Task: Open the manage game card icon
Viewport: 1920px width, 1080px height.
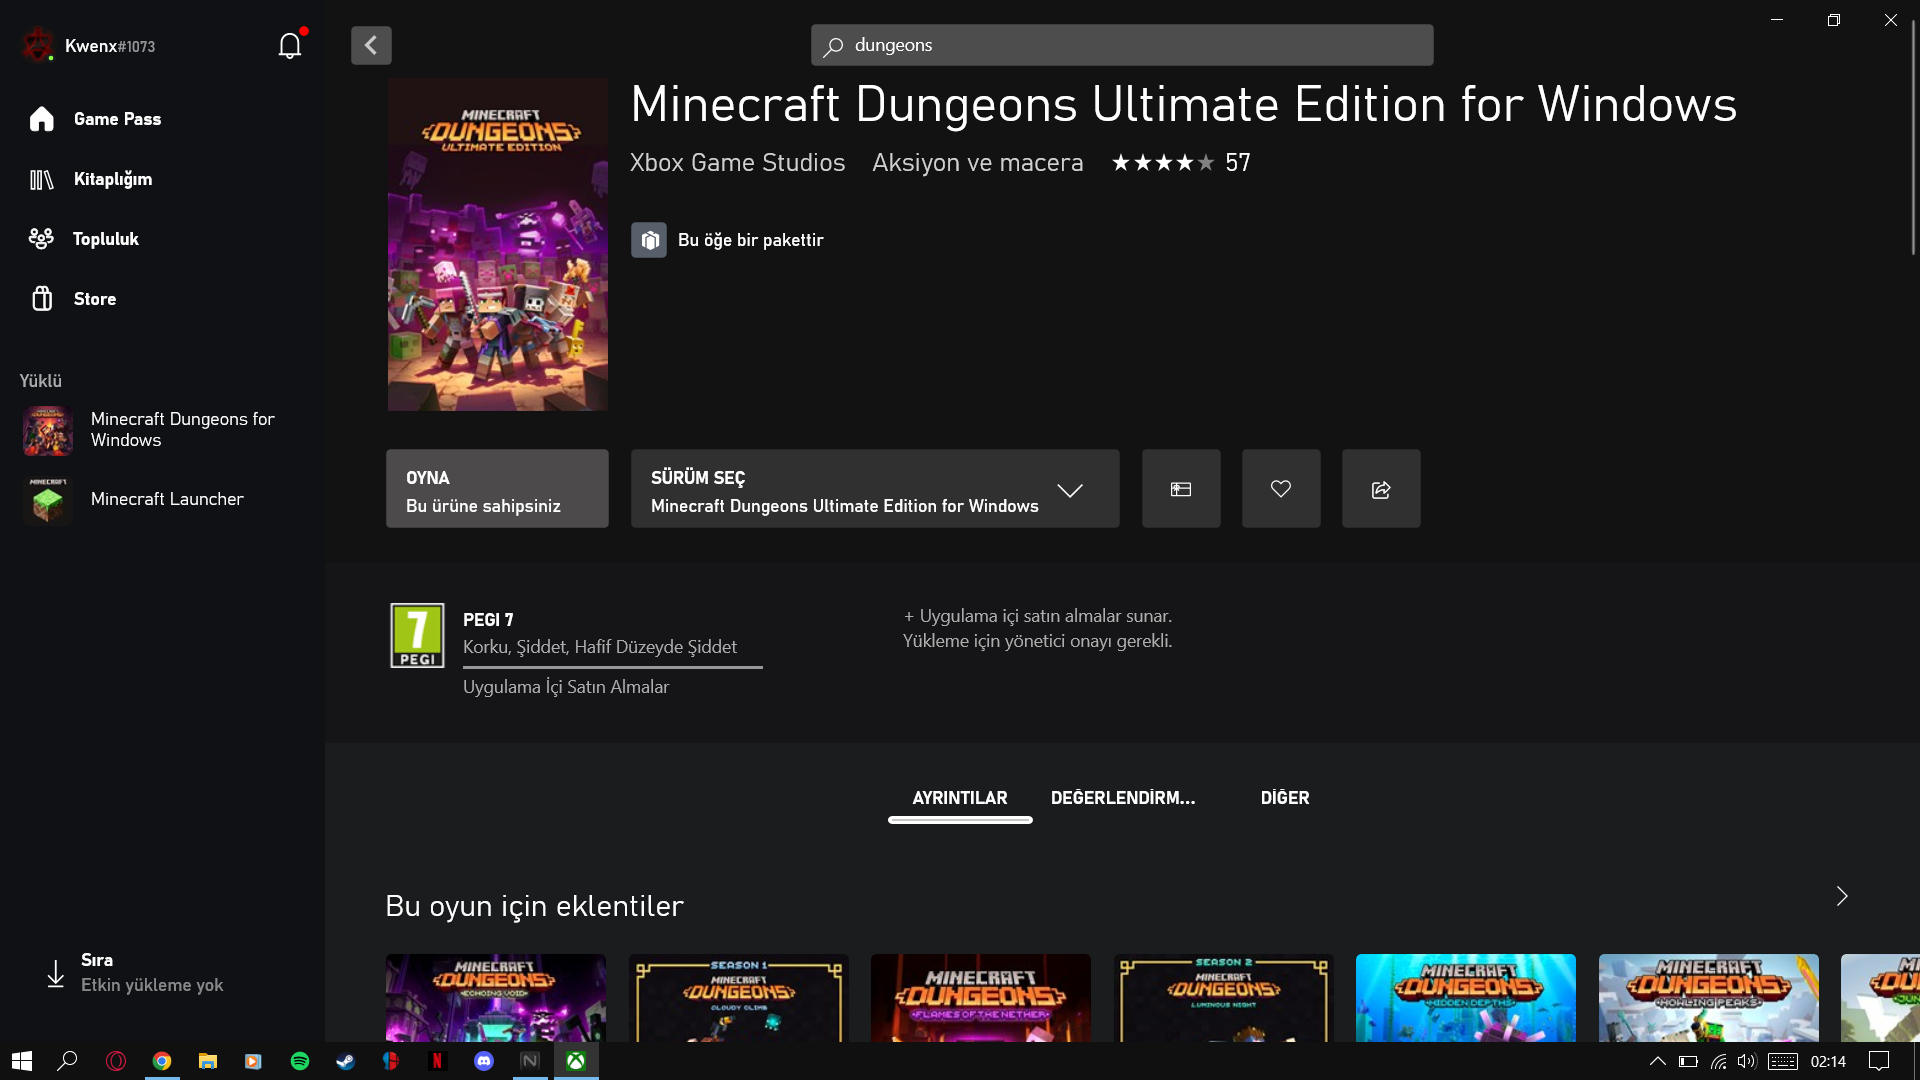Action: click(1181, 489)
